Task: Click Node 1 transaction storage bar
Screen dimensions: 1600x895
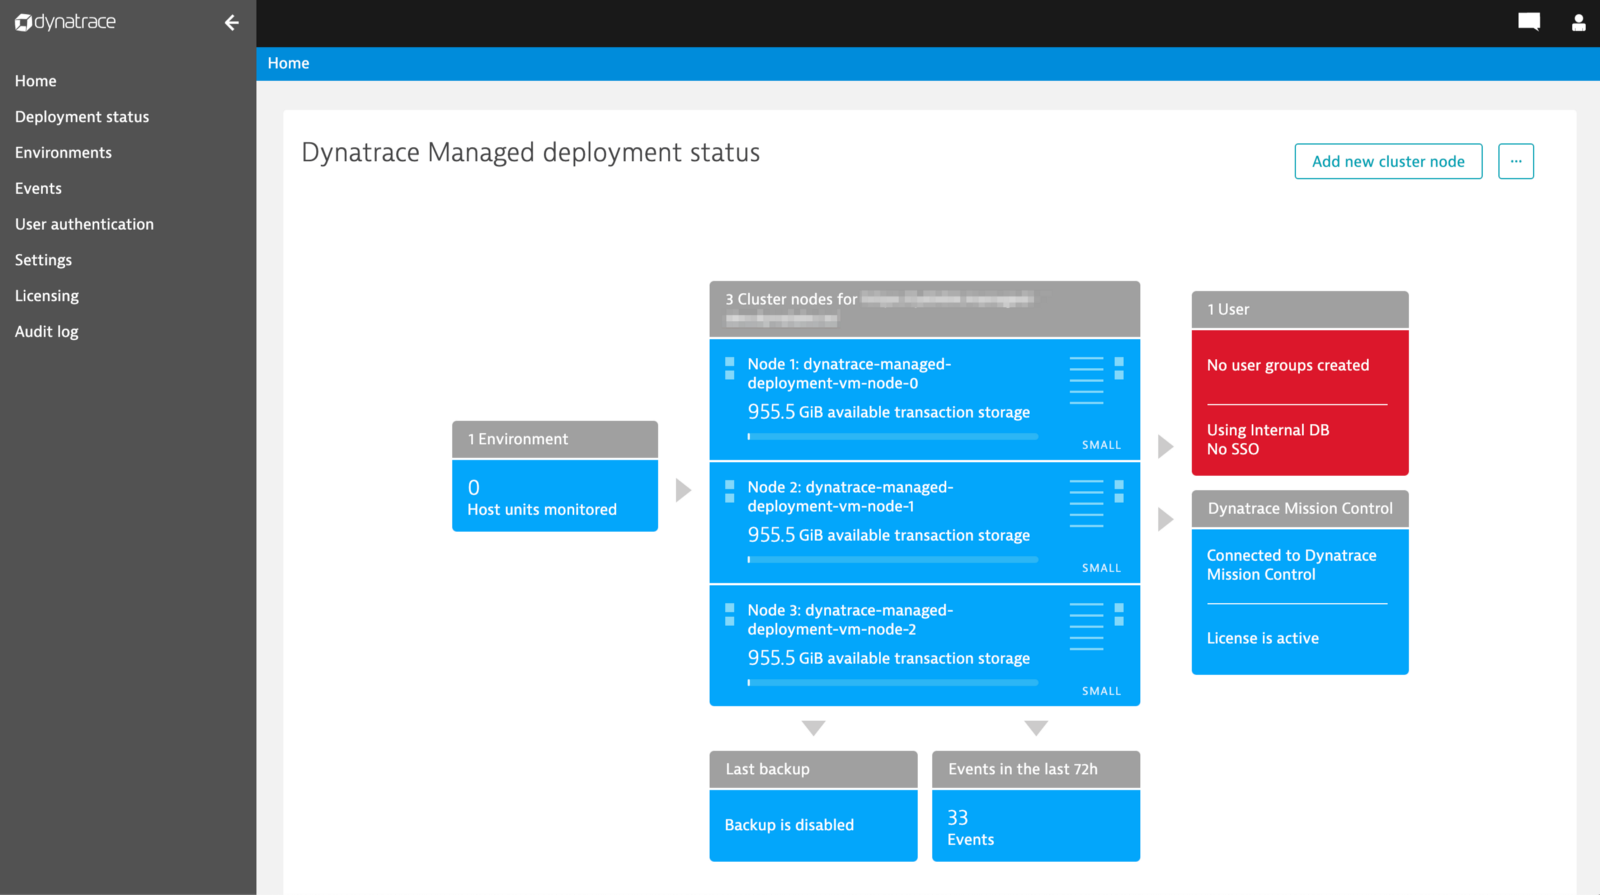Action: 892,436
